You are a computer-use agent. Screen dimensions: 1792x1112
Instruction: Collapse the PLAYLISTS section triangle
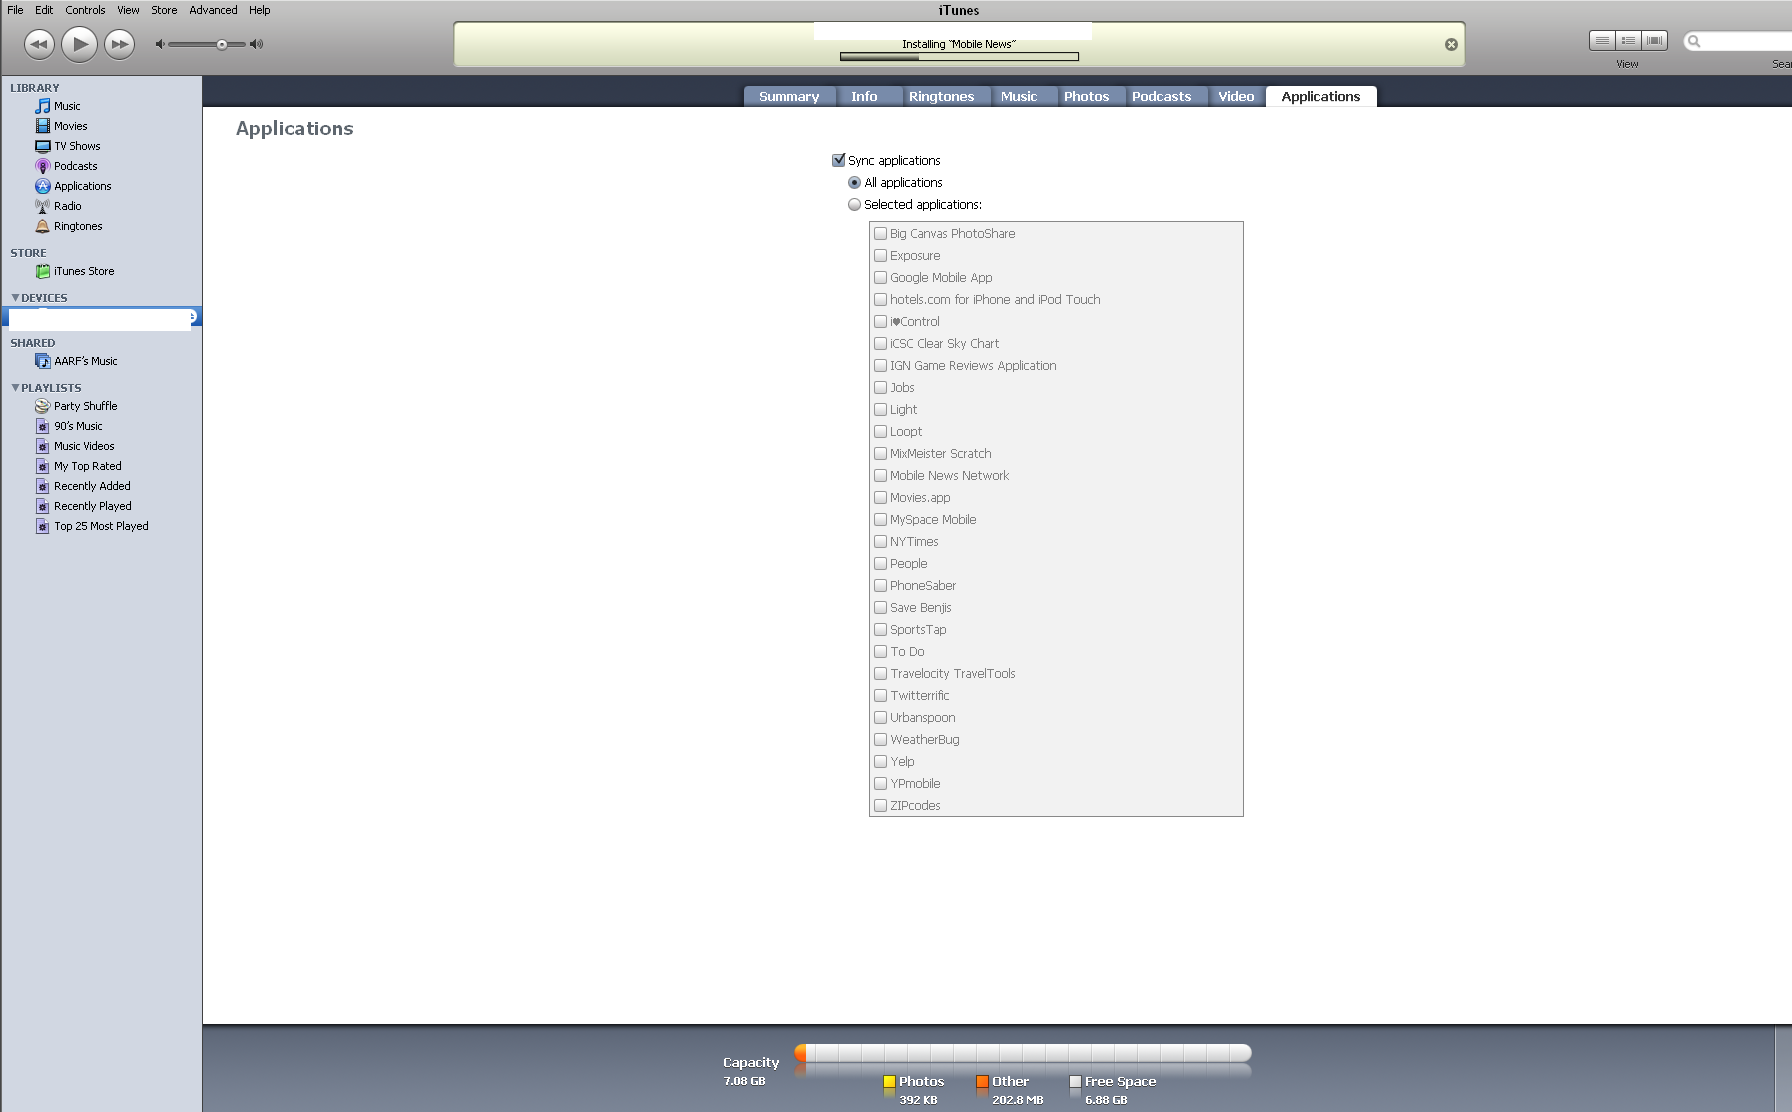[15, 388]
